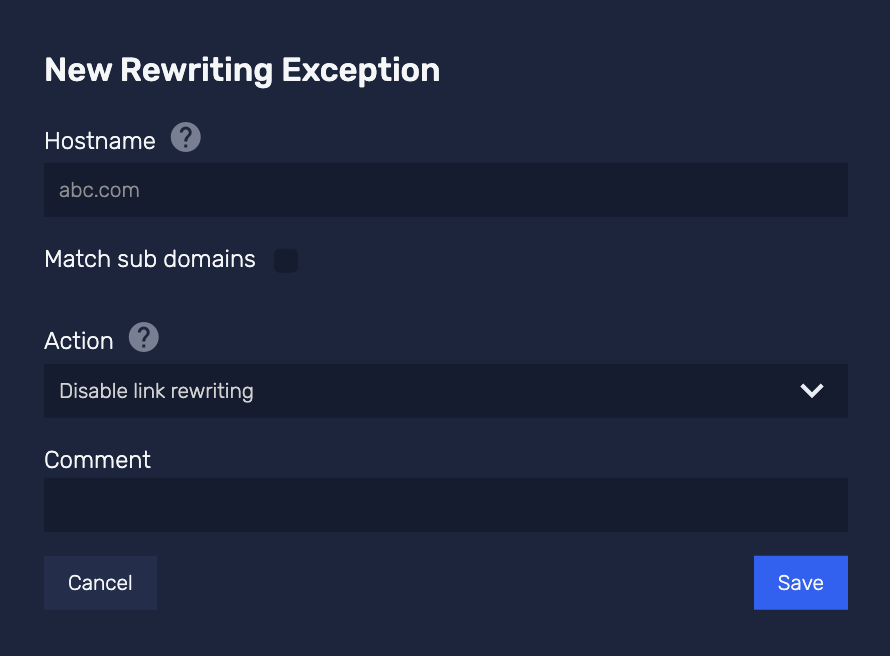Expand the Disable link rewriting dropdown
Screen dimensions: 890x656
(x=445, y=391)
